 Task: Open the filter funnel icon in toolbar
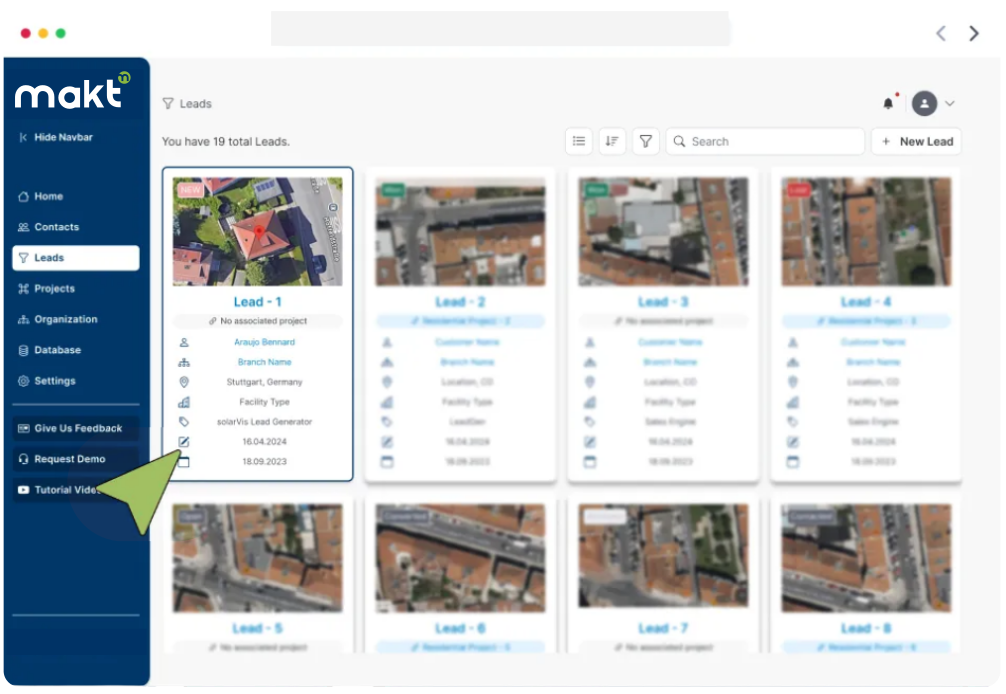click(646, 141)
